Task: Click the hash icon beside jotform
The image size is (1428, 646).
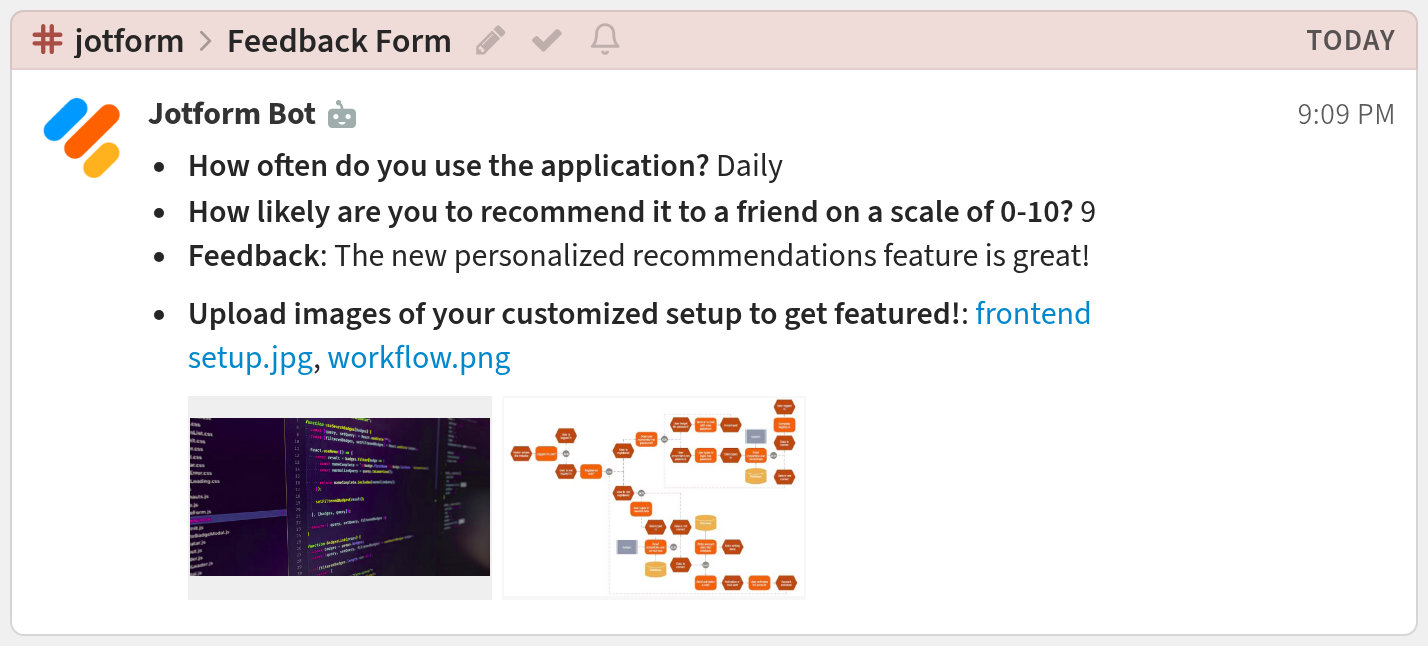Action: coord(47,41)
